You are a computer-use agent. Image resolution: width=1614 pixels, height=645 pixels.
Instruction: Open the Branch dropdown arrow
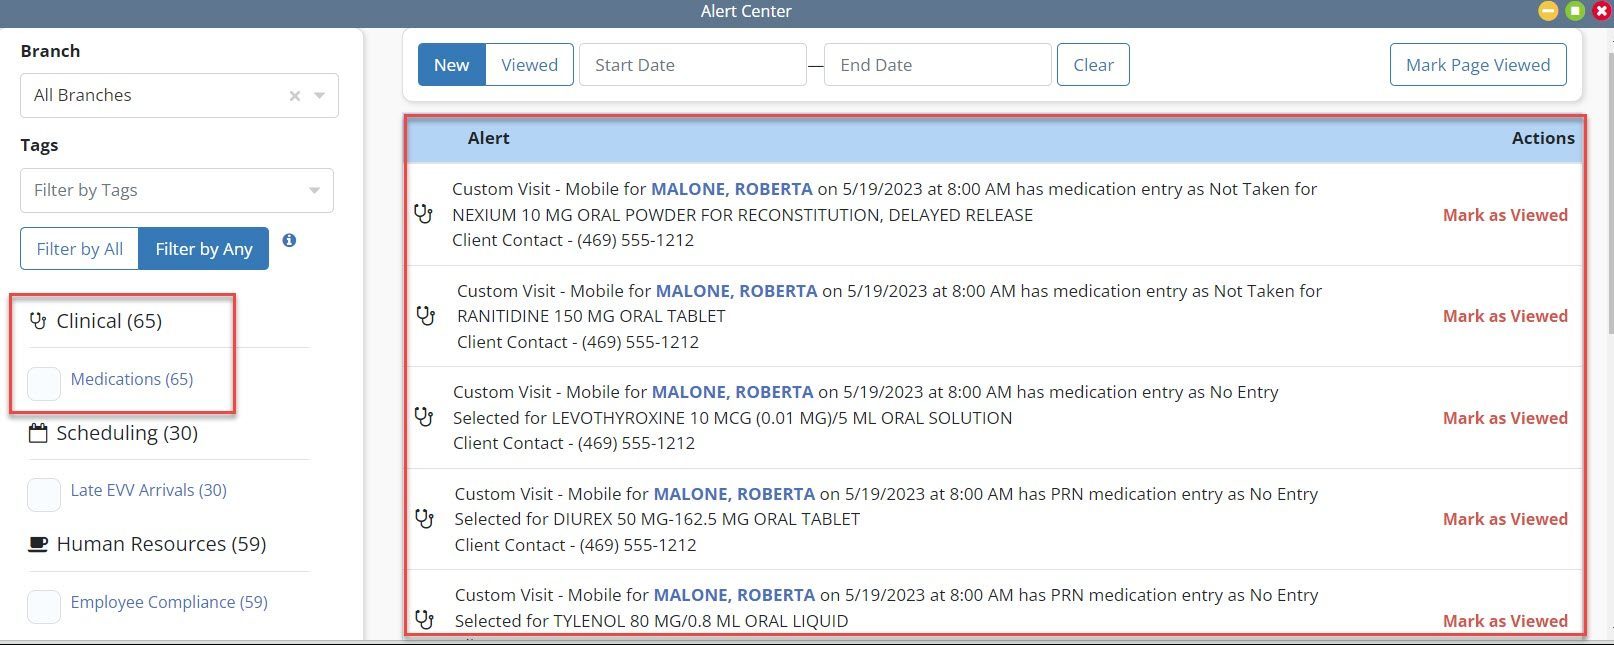320,96
